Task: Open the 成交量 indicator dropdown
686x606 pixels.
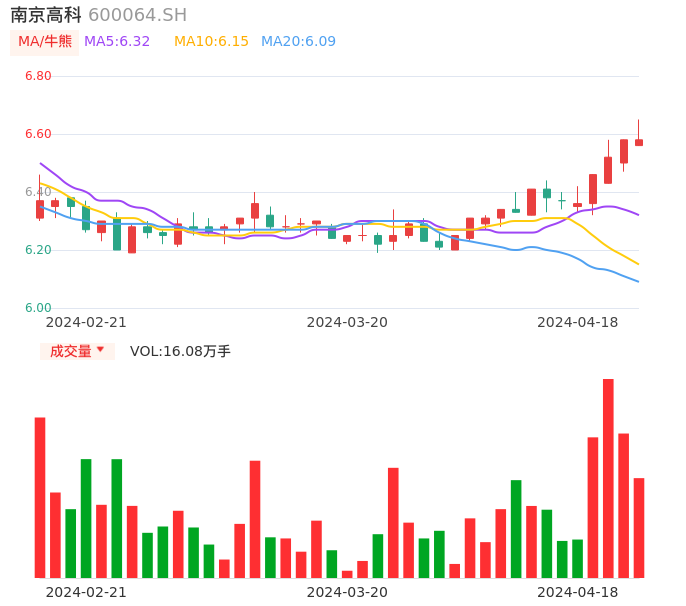Action: tap(77, 351)
